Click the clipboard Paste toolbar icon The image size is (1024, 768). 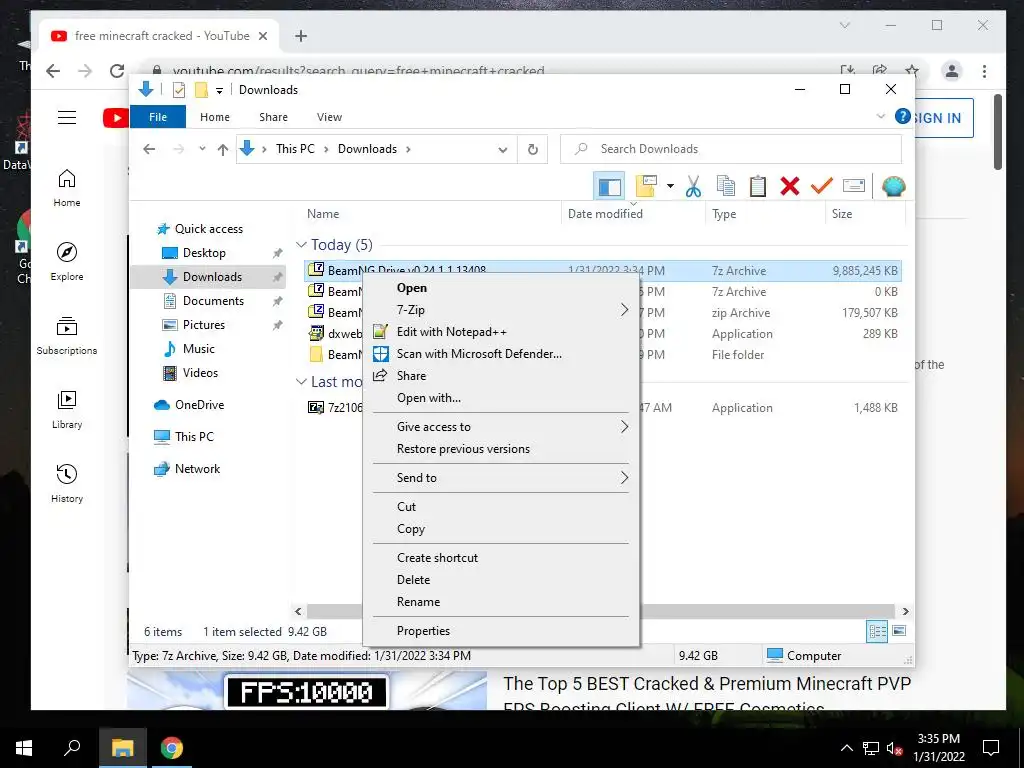point(758,186)
